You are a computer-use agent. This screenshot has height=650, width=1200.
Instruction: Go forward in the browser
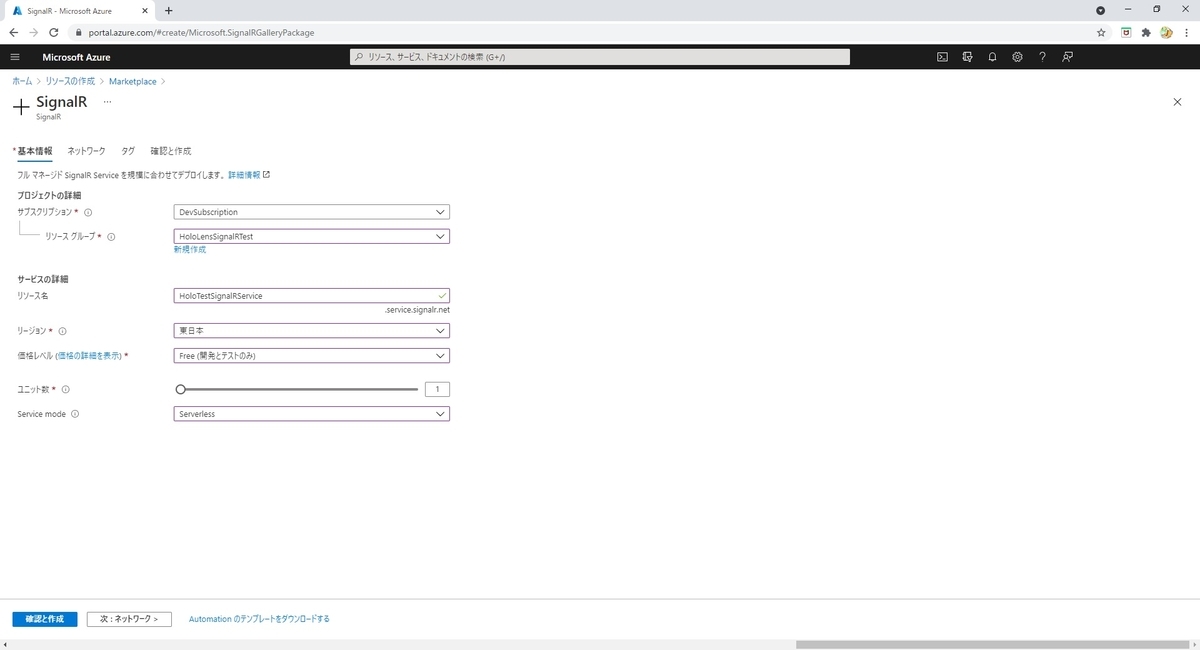[34, 32]
